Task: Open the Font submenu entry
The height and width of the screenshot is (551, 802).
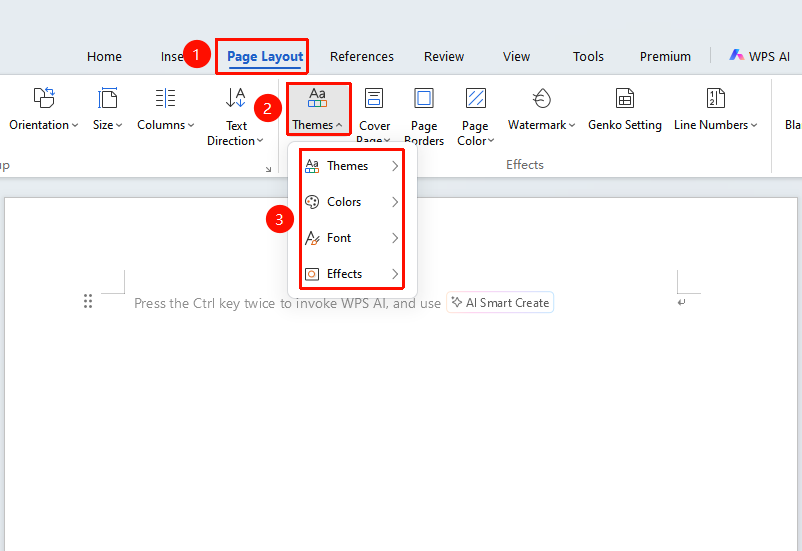Action: click(351, 238)
